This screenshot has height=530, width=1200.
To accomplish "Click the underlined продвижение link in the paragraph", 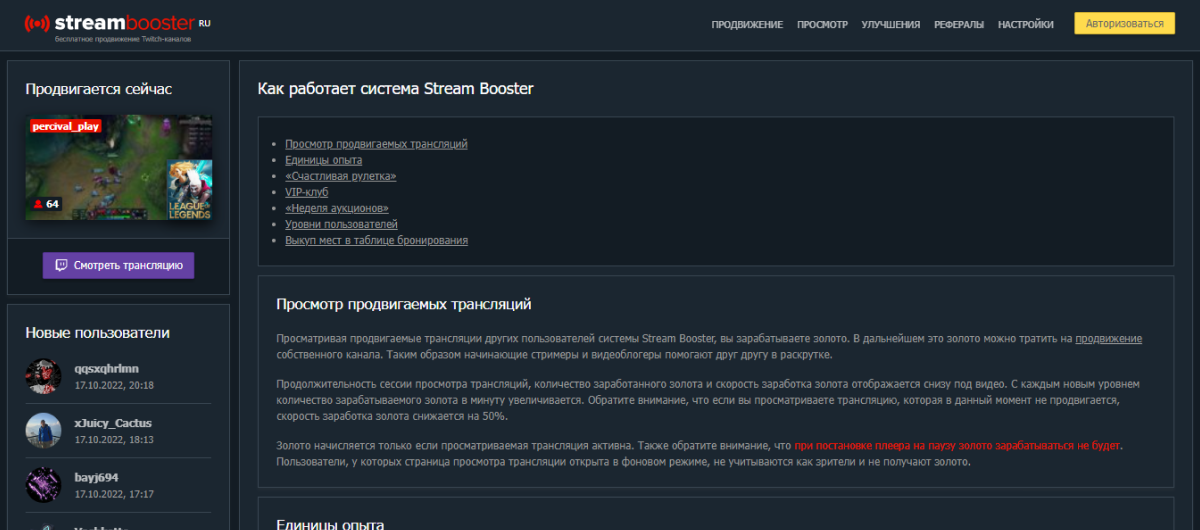I will coord(1108,339).
